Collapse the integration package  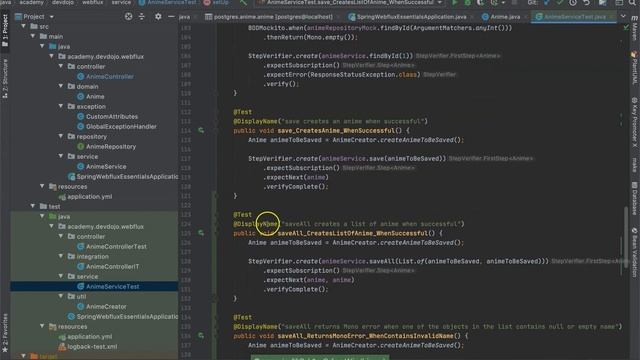61,256
